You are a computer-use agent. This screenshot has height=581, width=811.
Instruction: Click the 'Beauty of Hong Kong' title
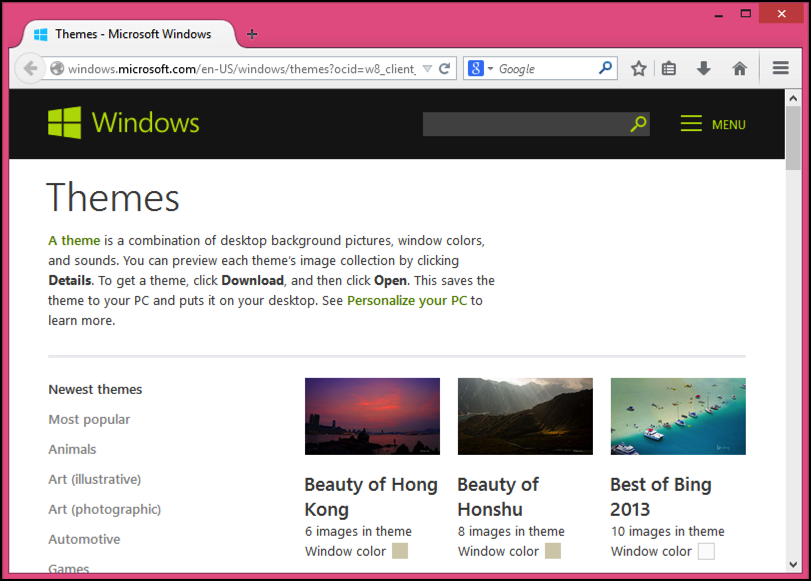[371, 497]
